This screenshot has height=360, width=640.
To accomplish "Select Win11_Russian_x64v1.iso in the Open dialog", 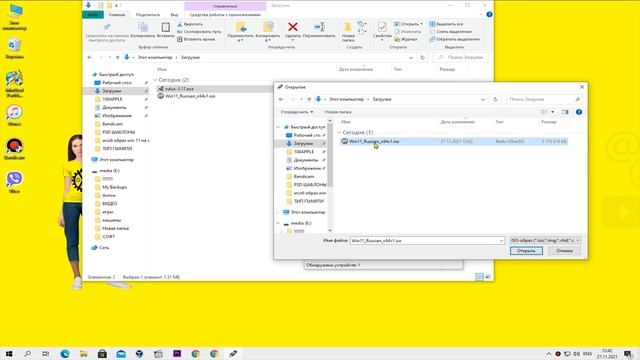I will coord(453,141).
